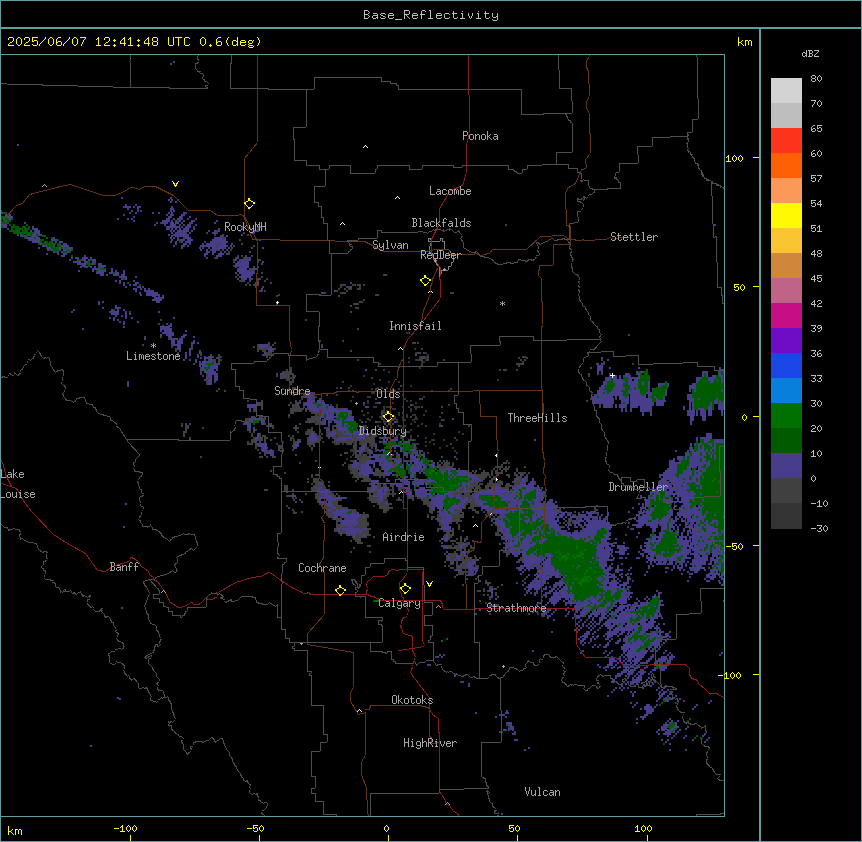Click the yellow diamond marker near RockyMH

(250, 204)
